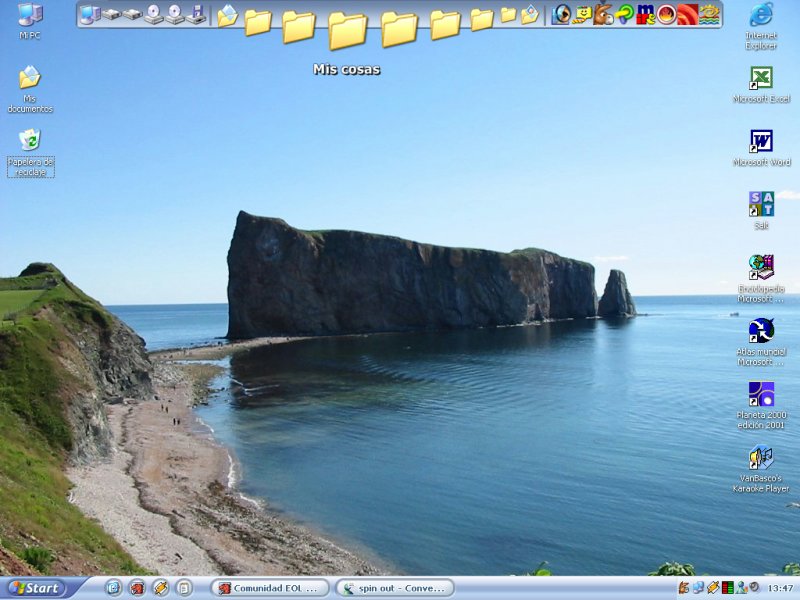The image size is (800, 600).
Task: Switch to the spin out conversation window
Action: tap(394, 588)
